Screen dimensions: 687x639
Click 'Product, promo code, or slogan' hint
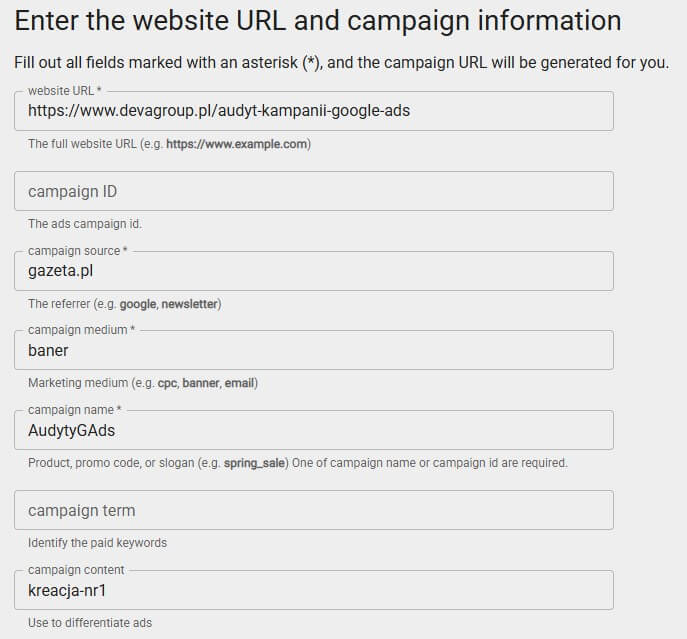(297, 463)
